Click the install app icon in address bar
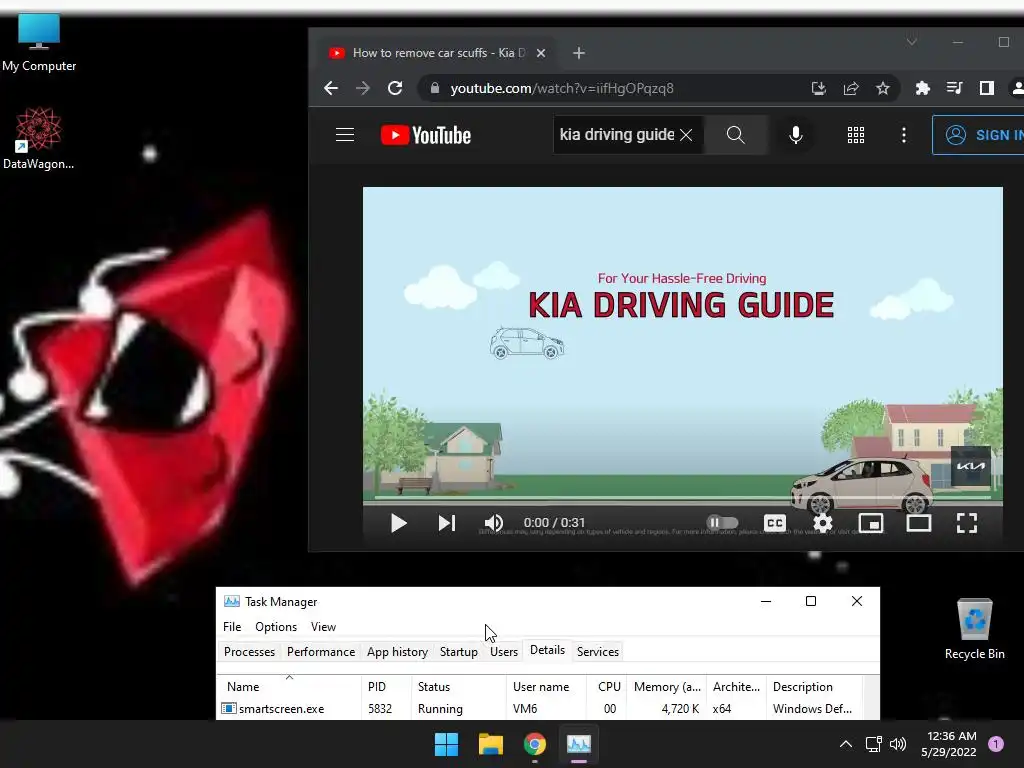This screenshot has width=1024, height=768. (x=818, y=88)
